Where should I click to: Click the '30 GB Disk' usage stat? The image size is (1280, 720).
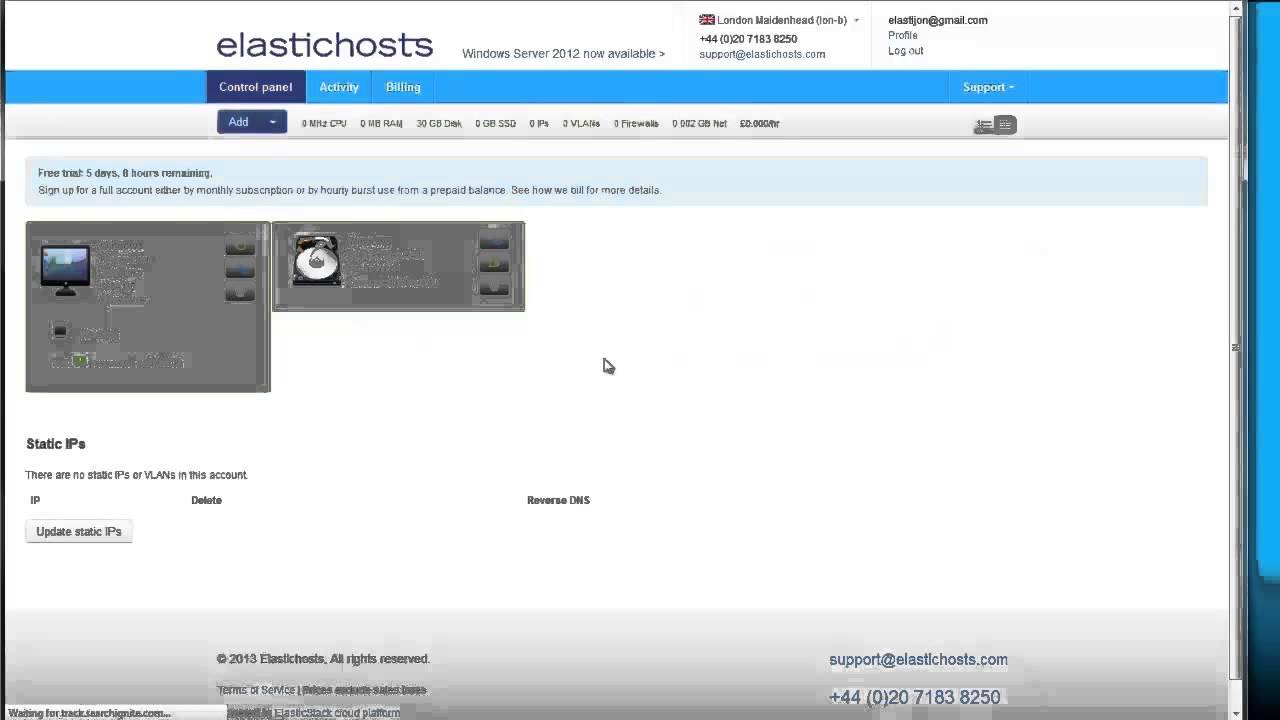pos(439,124)
